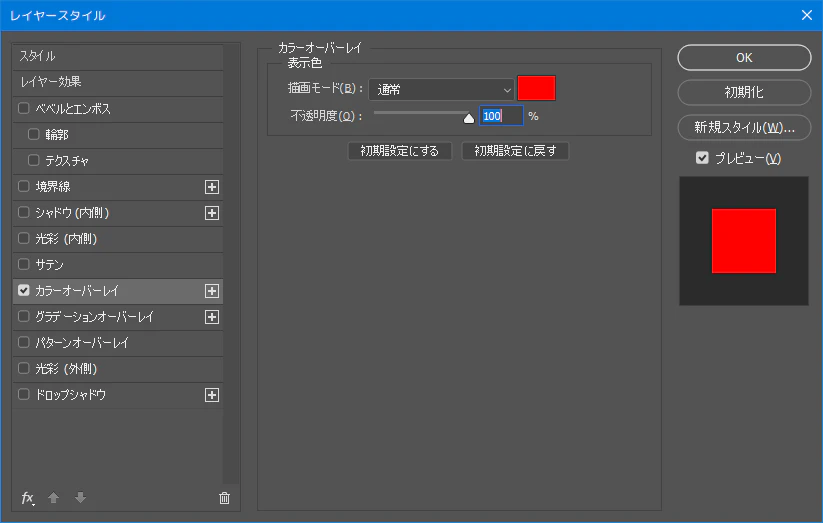Delete effect using the trash icon
823x523 pixels.
pos(224,498)
